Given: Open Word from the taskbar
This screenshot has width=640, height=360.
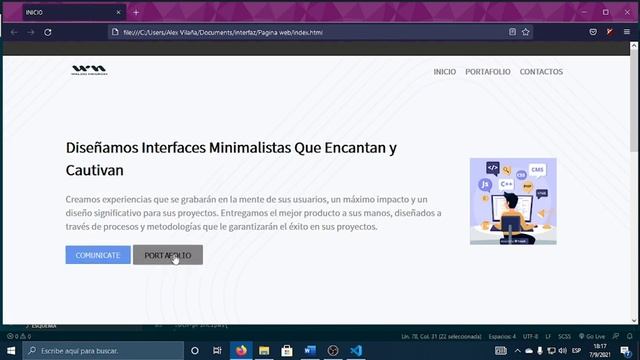Looking at the screenshot, I should (x=310, y=351).
